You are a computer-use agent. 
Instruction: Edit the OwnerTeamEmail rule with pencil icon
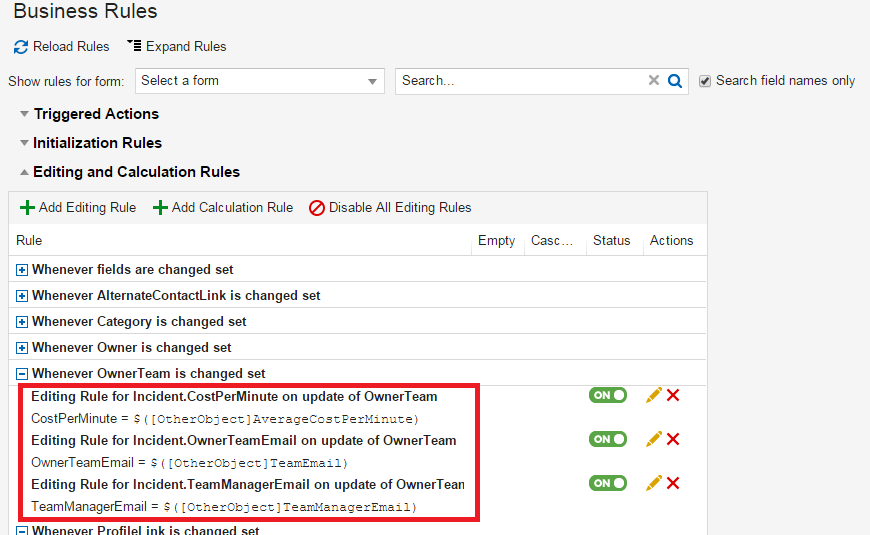click(x=654, y=439)
